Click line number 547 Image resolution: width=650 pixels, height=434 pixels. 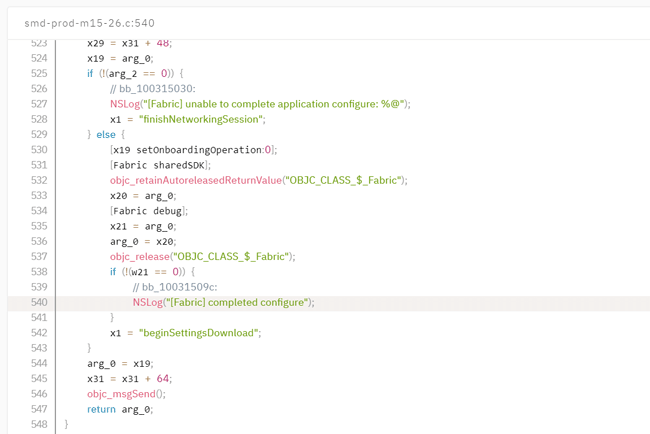coord(39,409)
